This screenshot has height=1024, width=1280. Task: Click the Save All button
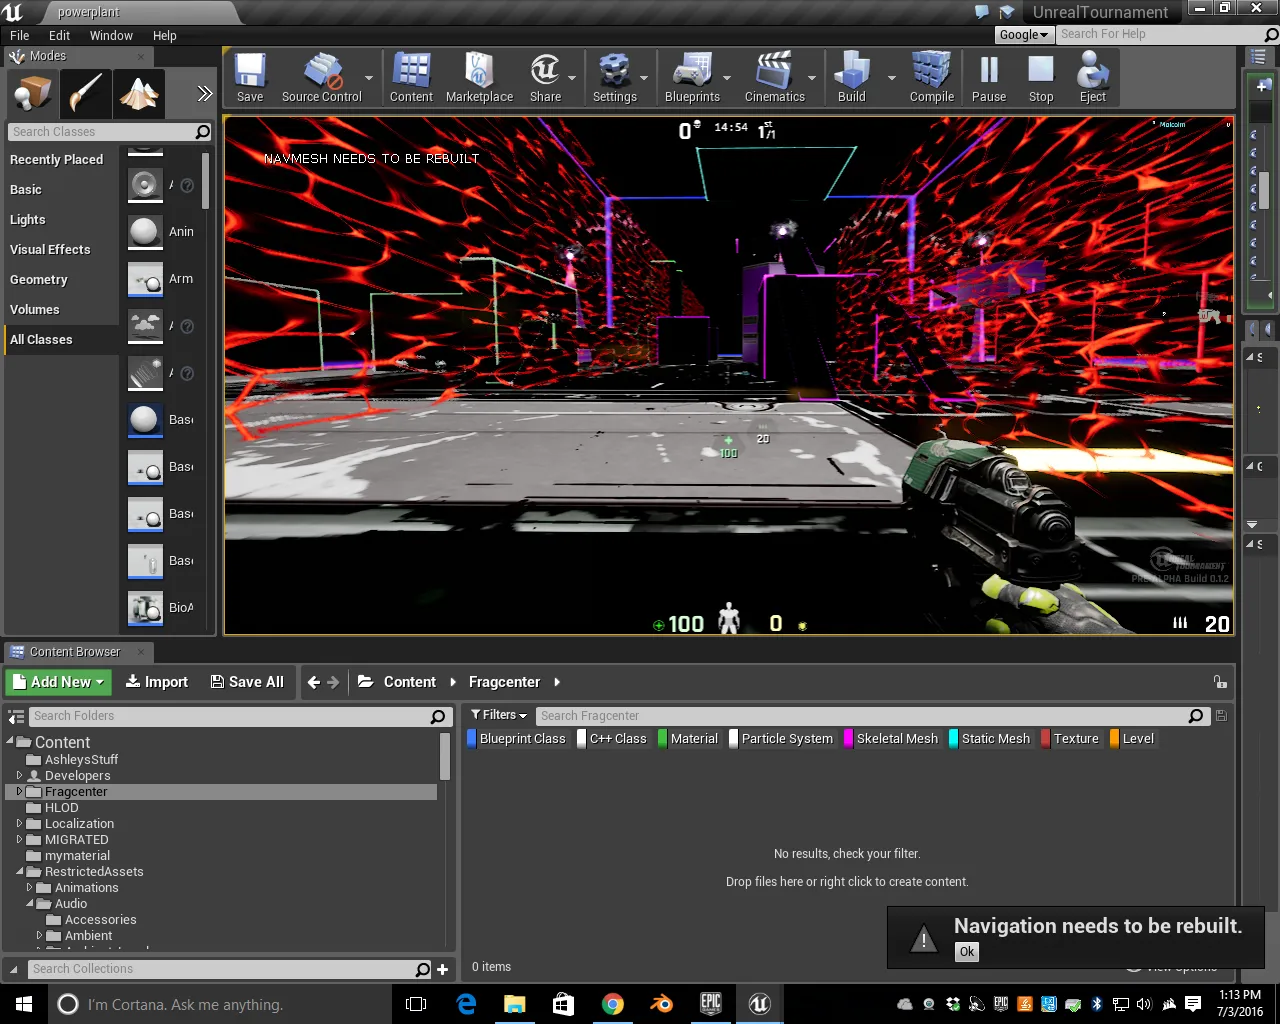tap(247, 682)
